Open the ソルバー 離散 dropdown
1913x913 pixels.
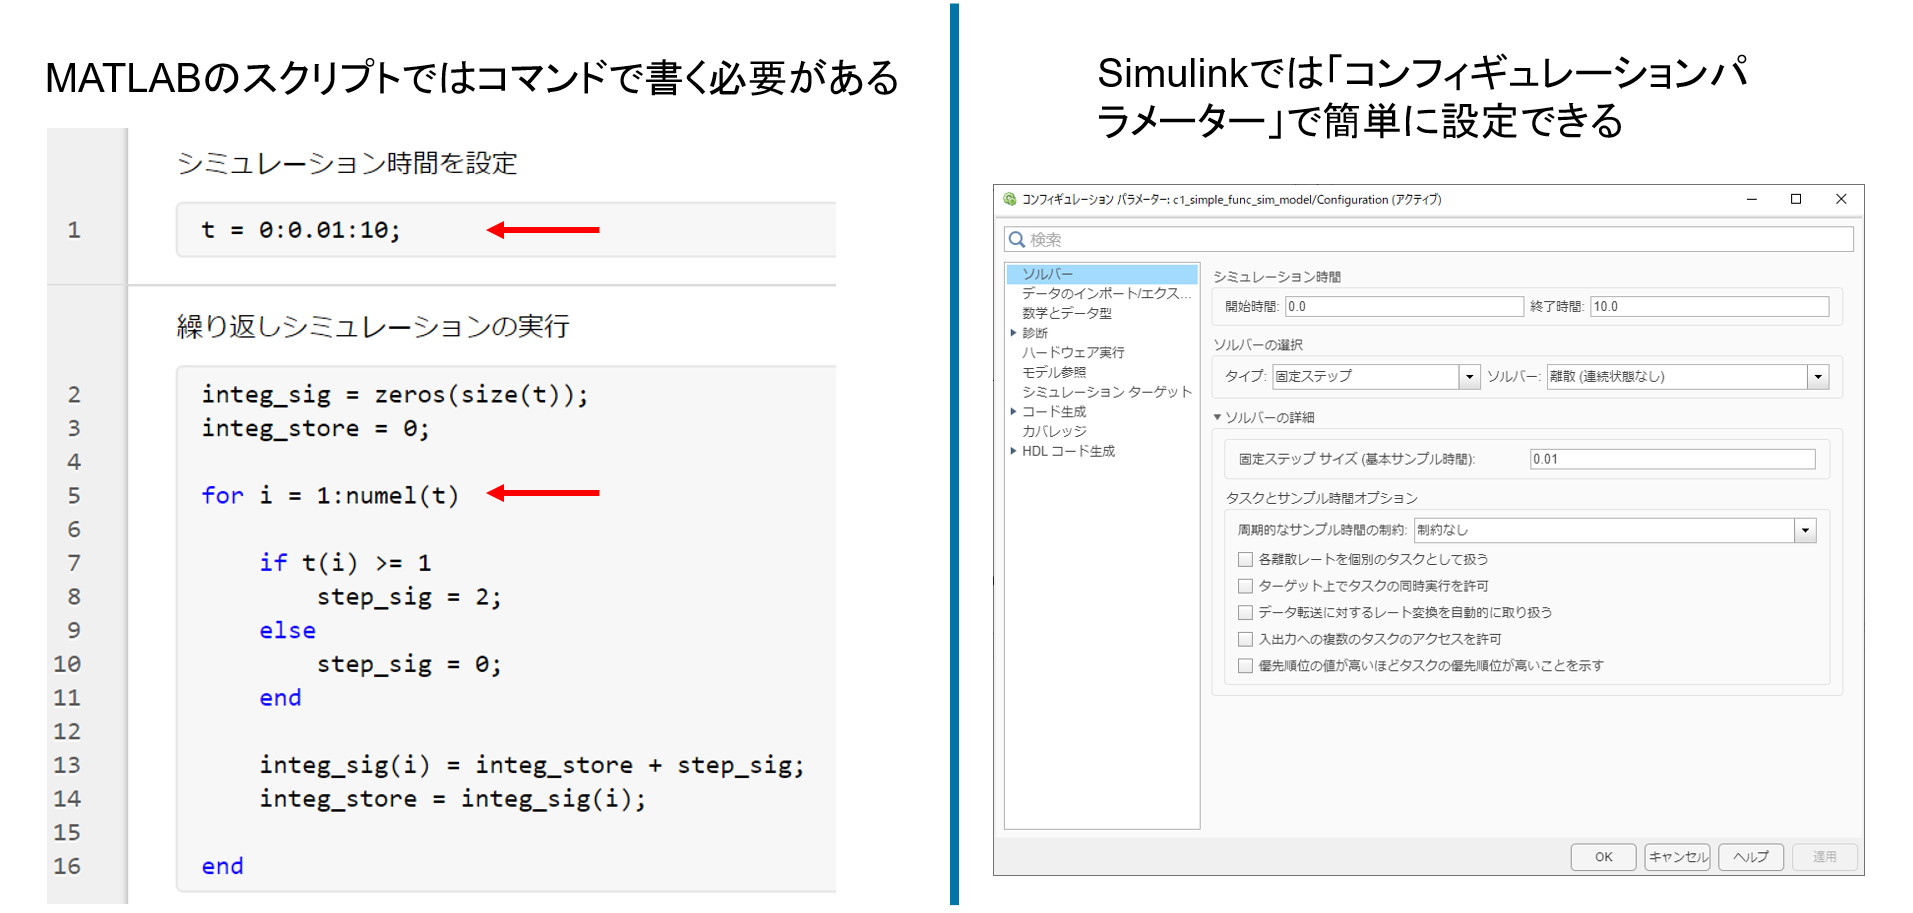[1818, 377]
